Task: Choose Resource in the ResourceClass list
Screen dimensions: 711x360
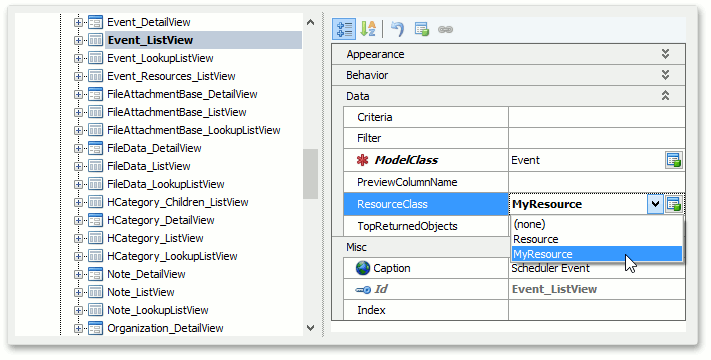Action: click(x=597, y=239)
